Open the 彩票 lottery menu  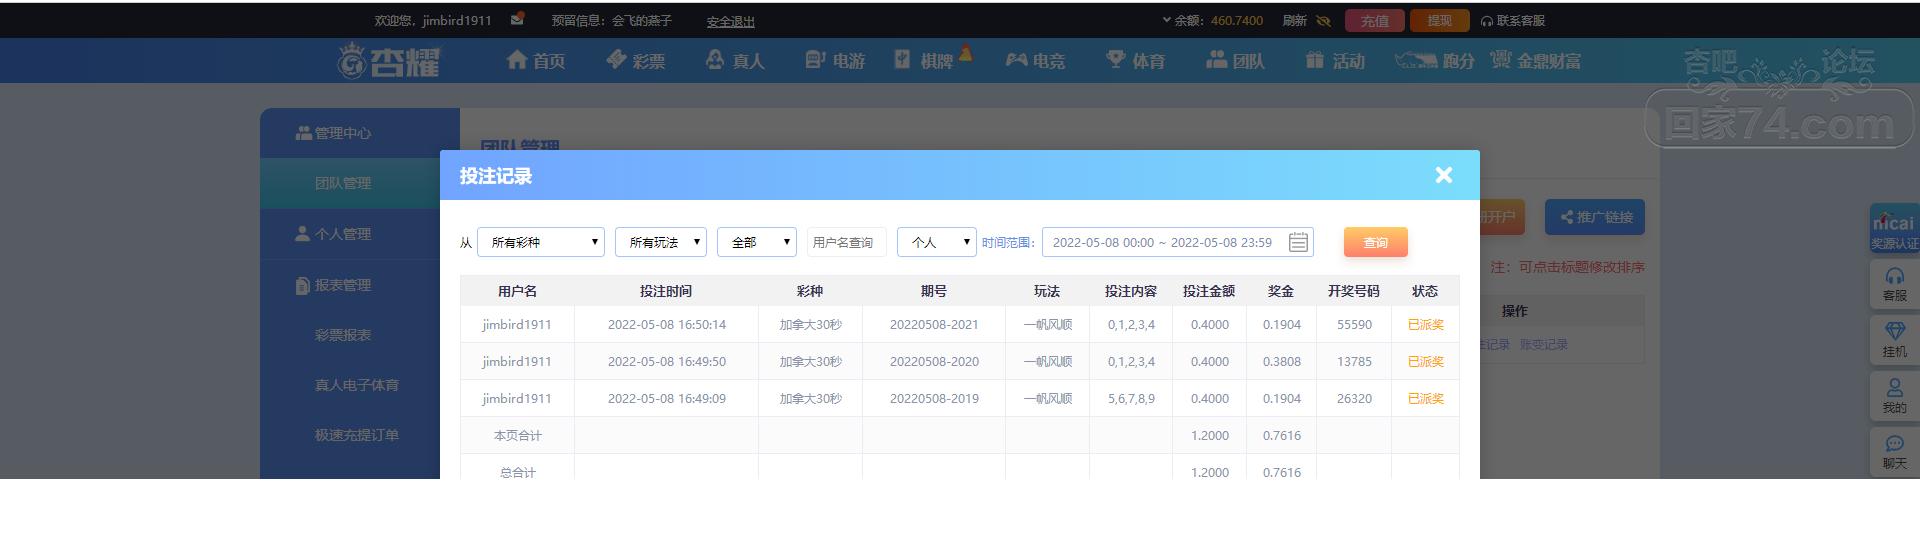[x=635, y=61]
